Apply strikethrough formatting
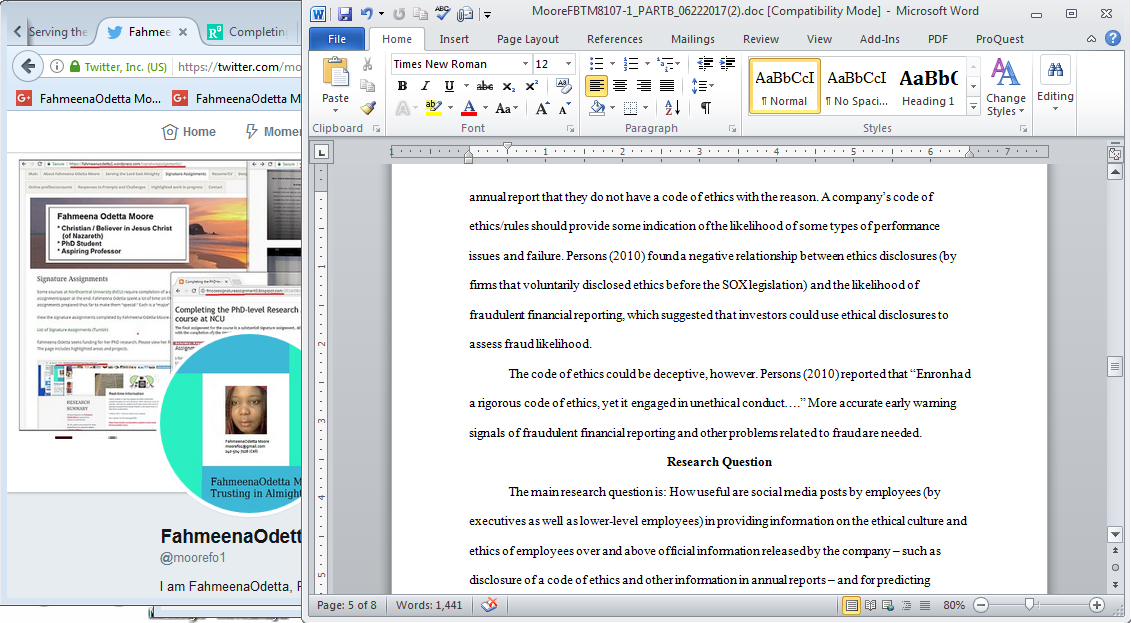The width and height of the screenshot is (1131, 623). (x=485, y=87)
